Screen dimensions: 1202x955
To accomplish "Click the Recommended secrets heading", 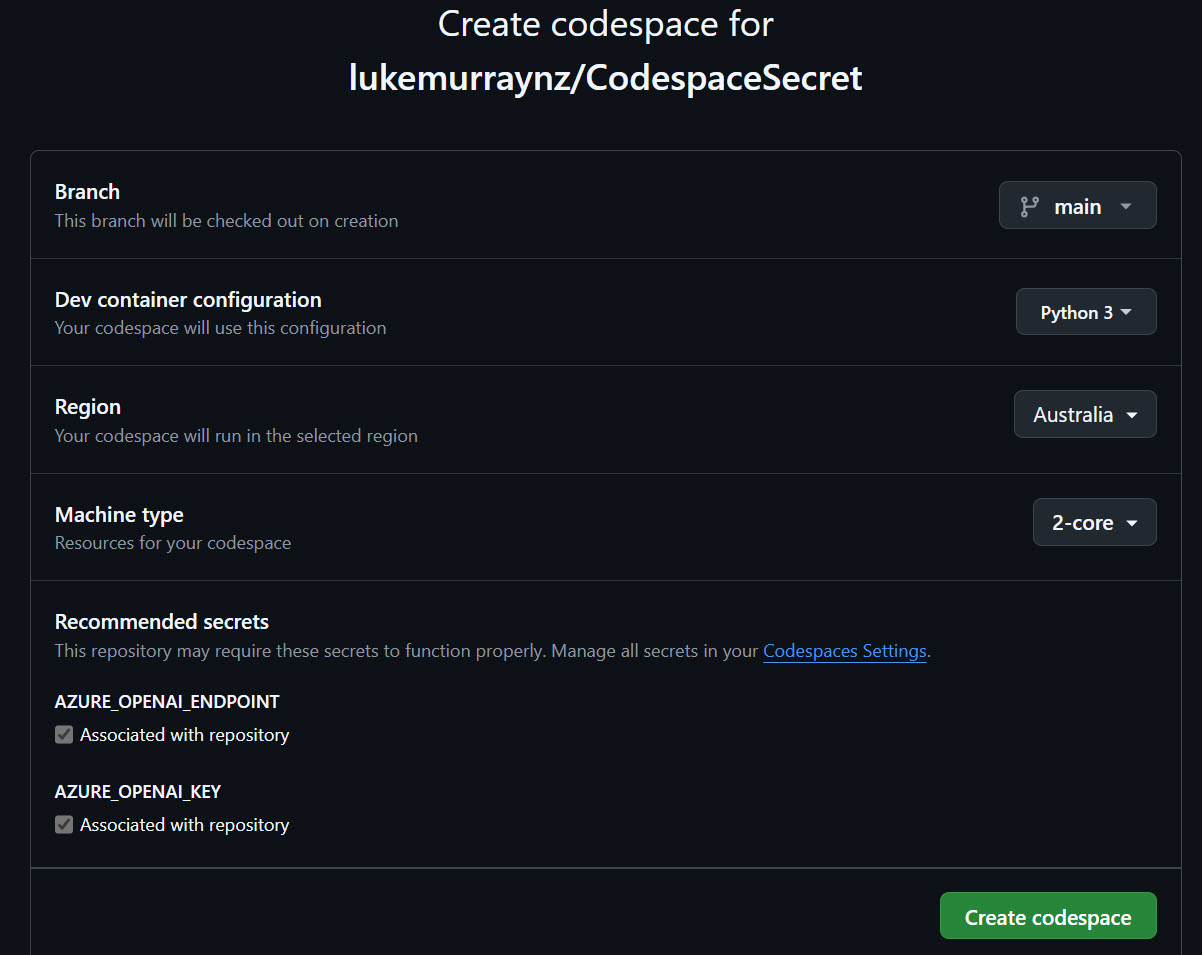I will pos(162,622).
